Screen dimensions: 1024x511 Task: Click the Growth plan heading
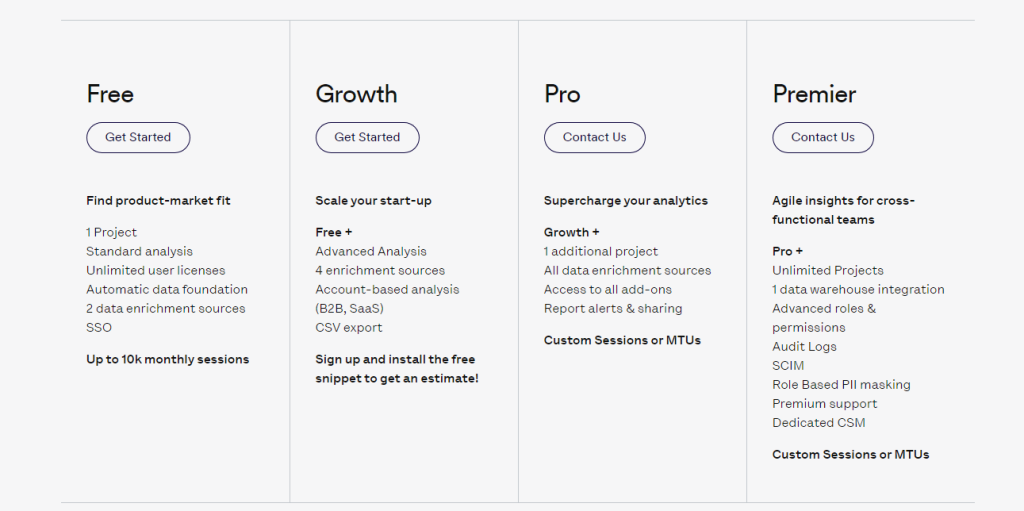[356, 94]
